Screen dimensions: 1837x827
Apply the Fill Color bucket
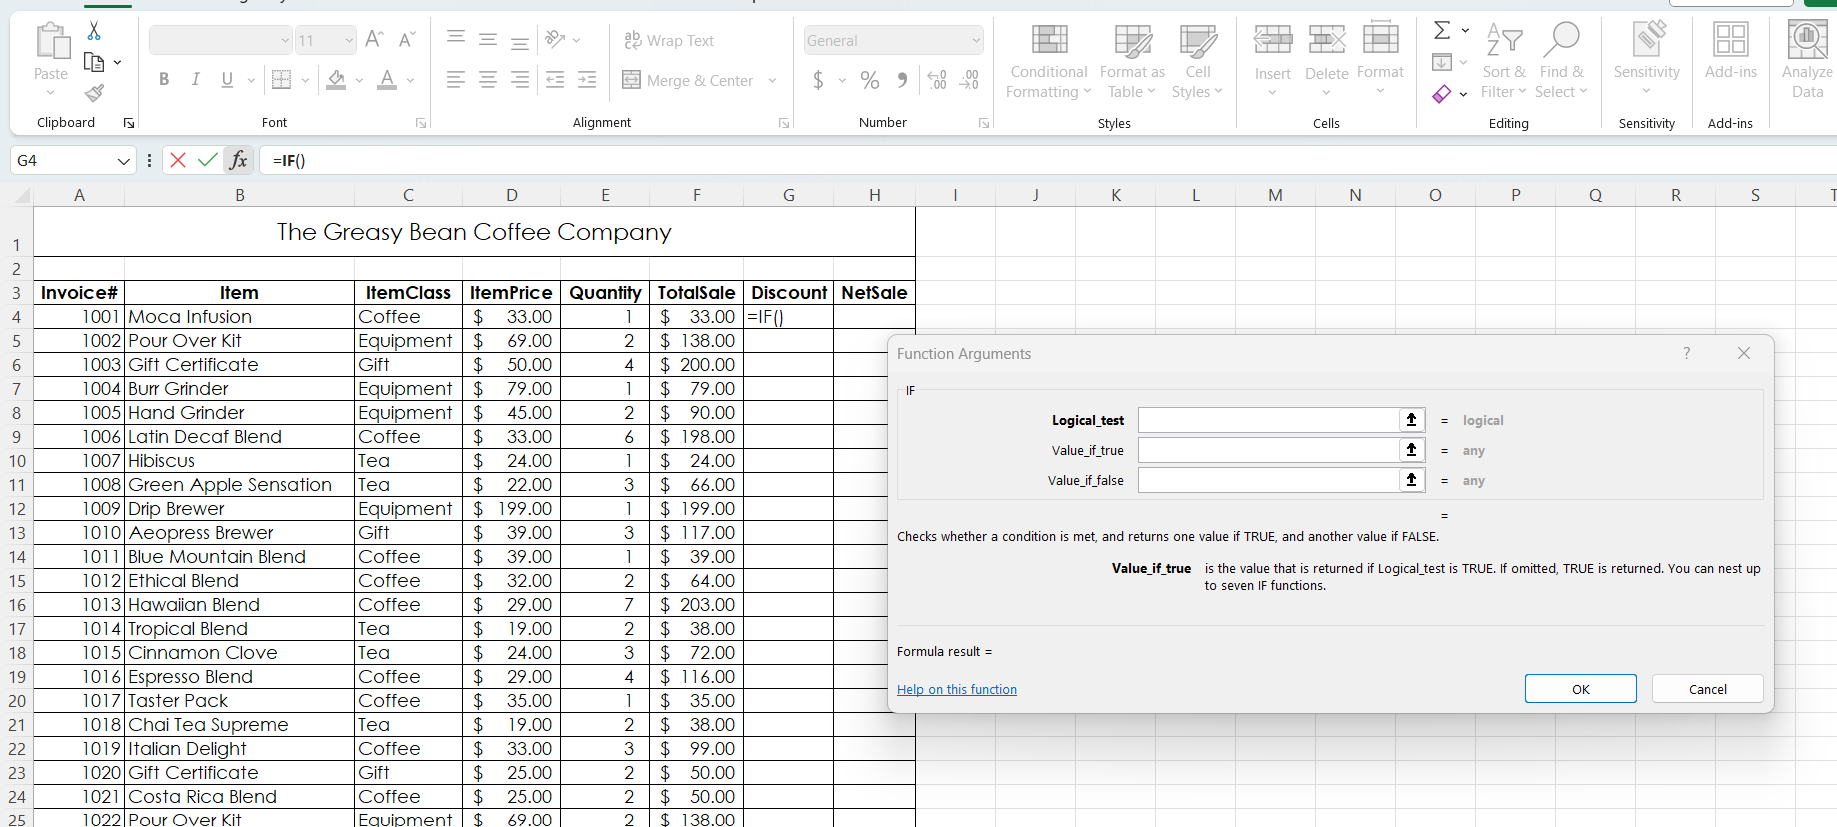click(x=337, y=79)
